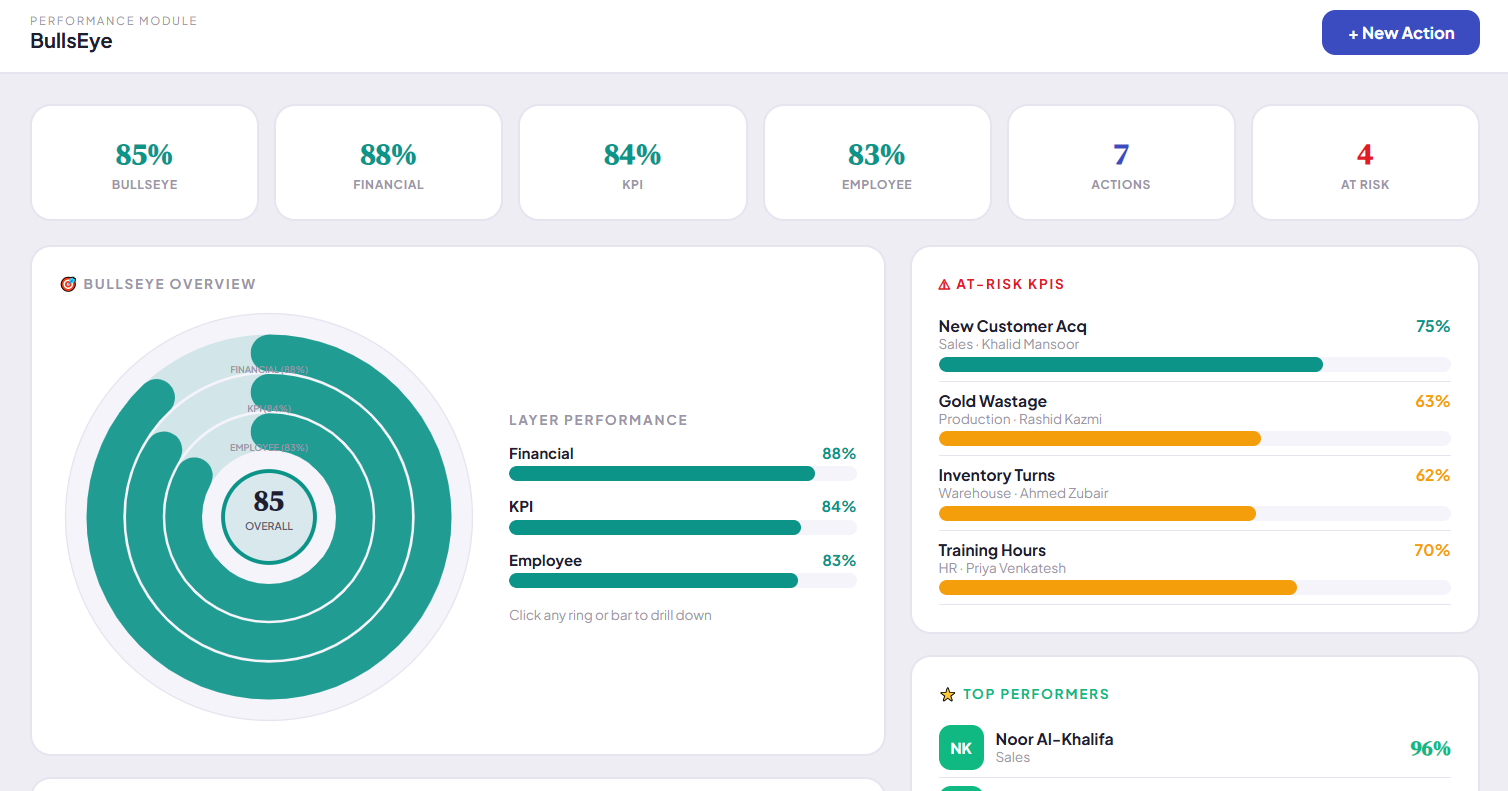Select the NK avatar for Noor Al-Khalifa
The height and width of the screenshot is (791, 1508).
pyautogui.click(x=961, y=748)
